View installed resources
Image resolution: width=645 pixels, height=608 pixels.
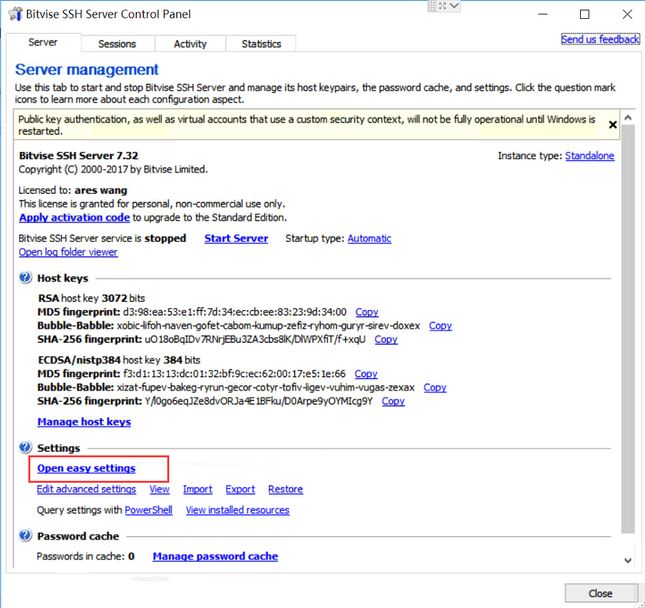pyautogui.click(x=237, y=510)
